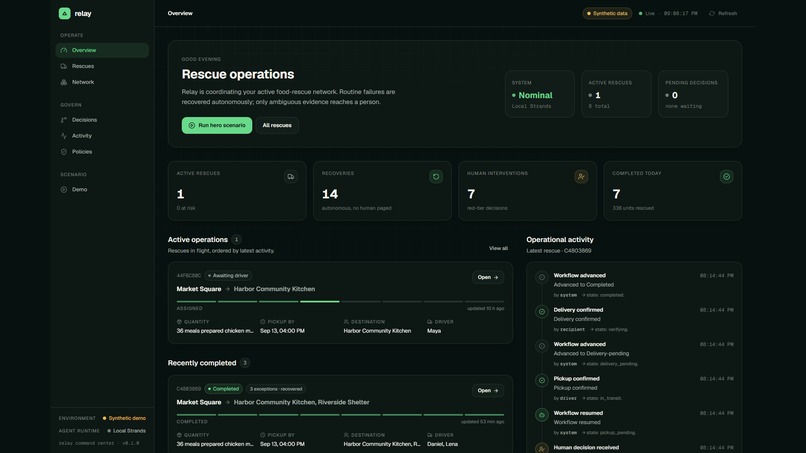
Task: Click the recovery icon in Recoveries tile
Action: point(436,177)
